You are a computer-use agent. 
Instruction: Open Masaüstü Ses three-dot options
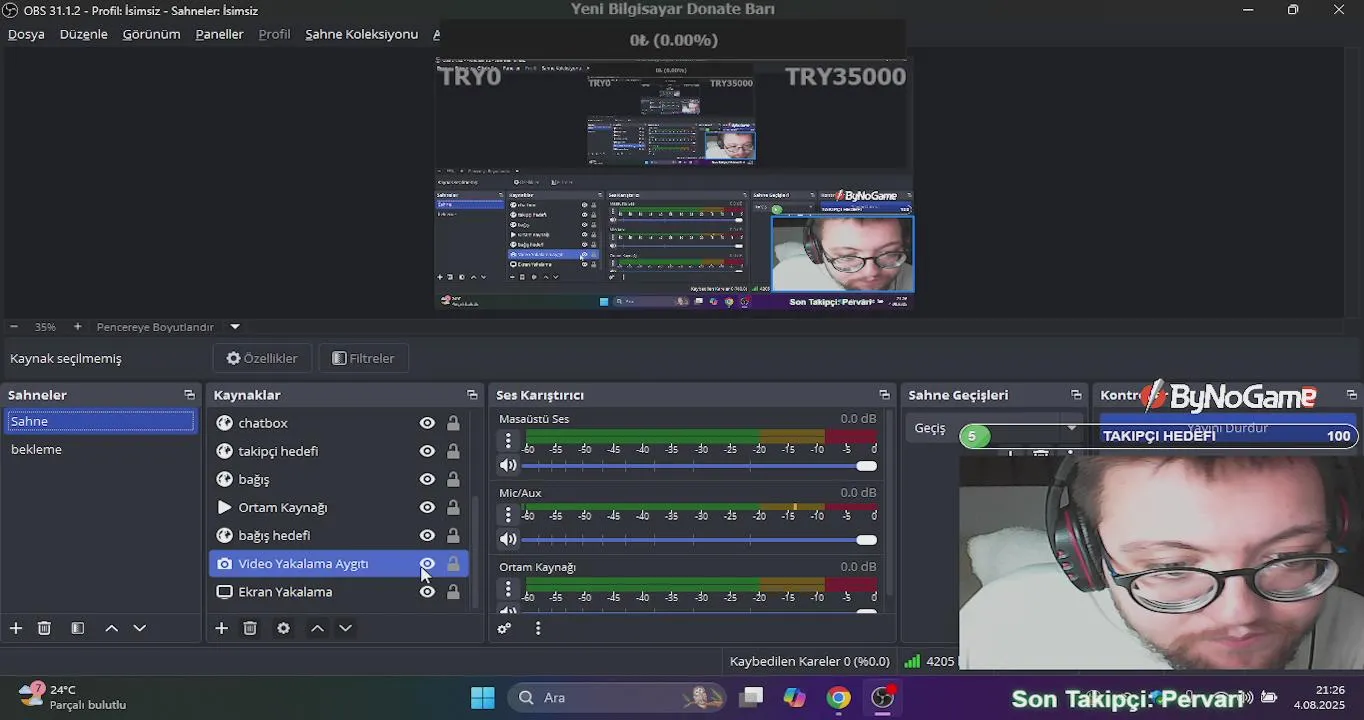(x=508, y=441)
